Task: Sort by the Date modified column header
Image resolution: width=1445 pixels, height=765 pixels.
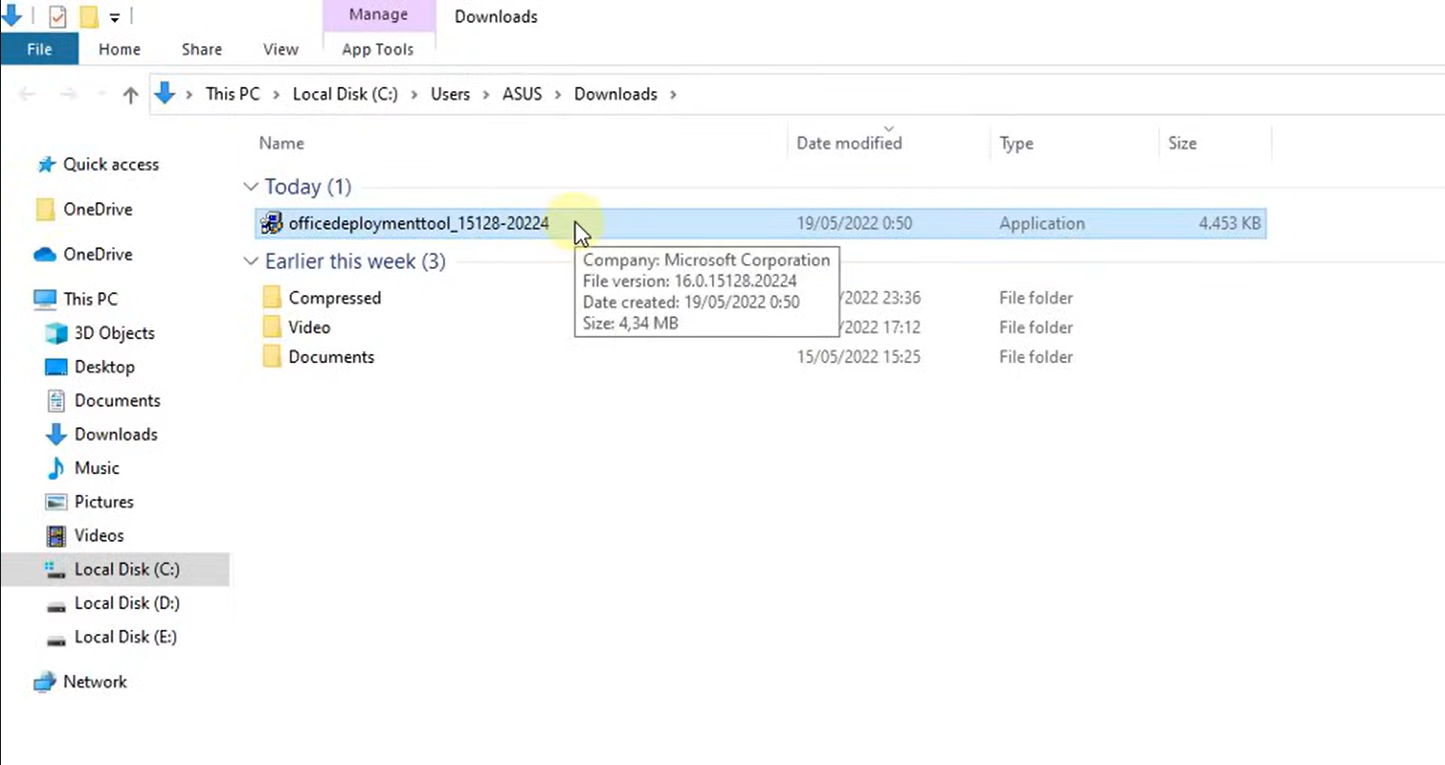Action: [849, 143]
